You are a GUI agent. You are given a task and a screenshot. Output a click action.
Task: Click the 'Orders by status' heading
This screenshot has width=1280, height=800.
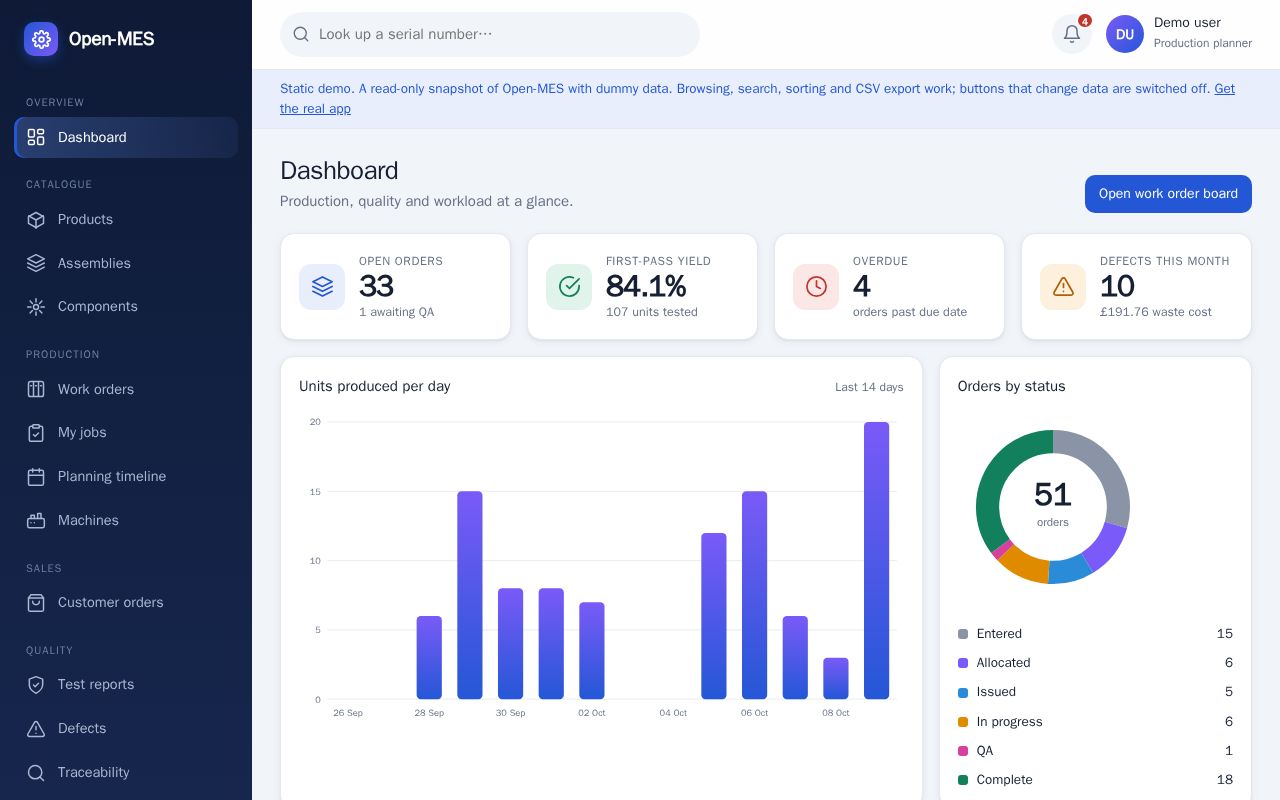pyautogui.click(x=1011, y=386)
